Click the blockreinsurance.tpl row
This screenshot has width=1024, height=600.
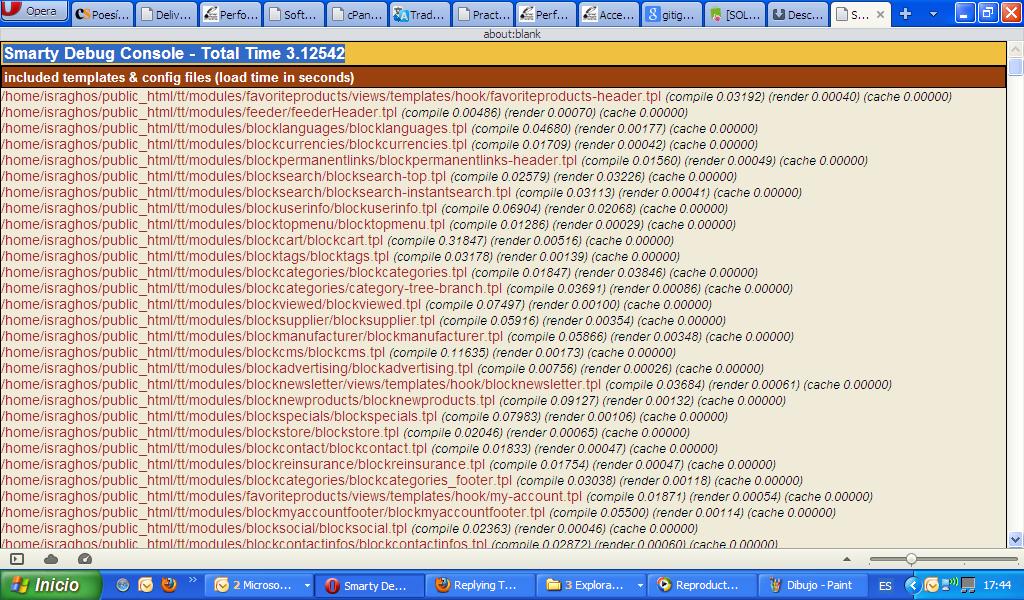389,464
